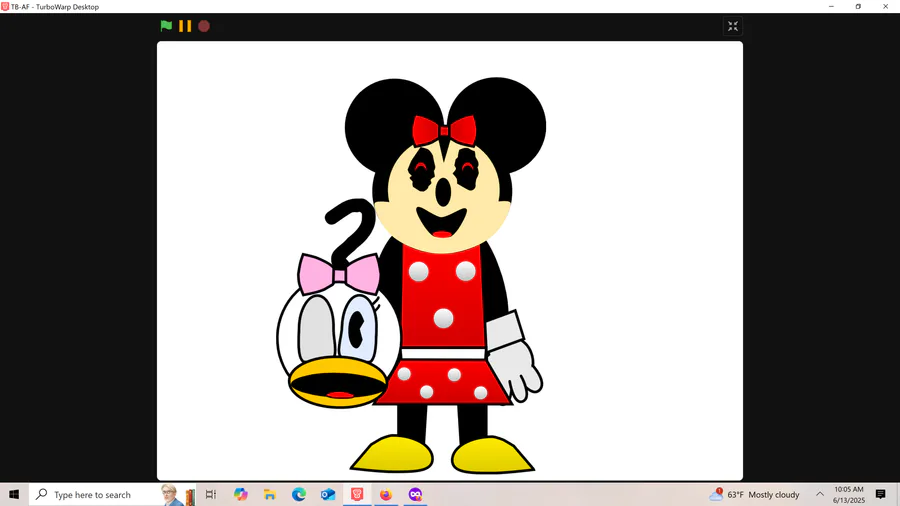
Task: Stop the project with the red stop button
Action: coord(204,26)
